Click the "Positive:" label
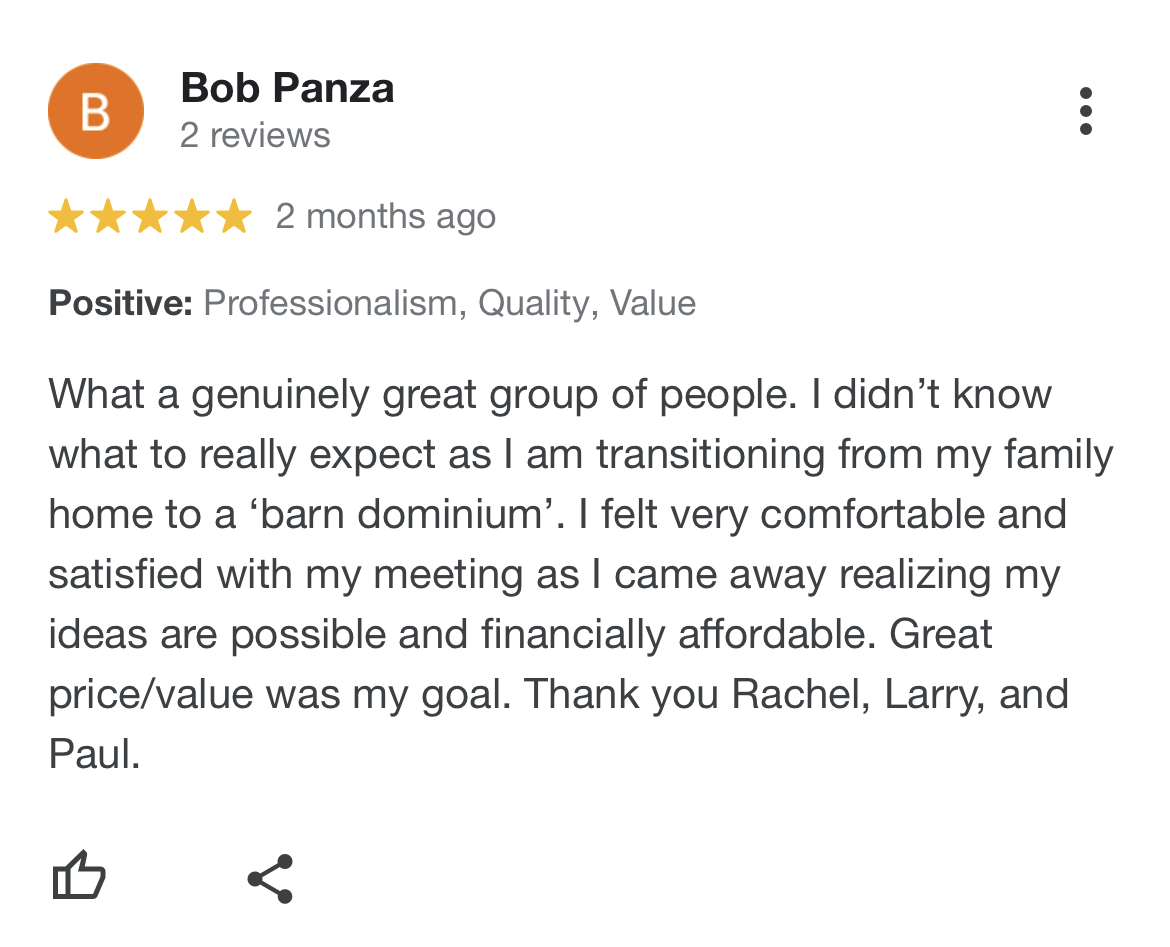Image resolution: width=1170 pixels, height=947 pixels. pyautogui.click(x=120, y=303)
